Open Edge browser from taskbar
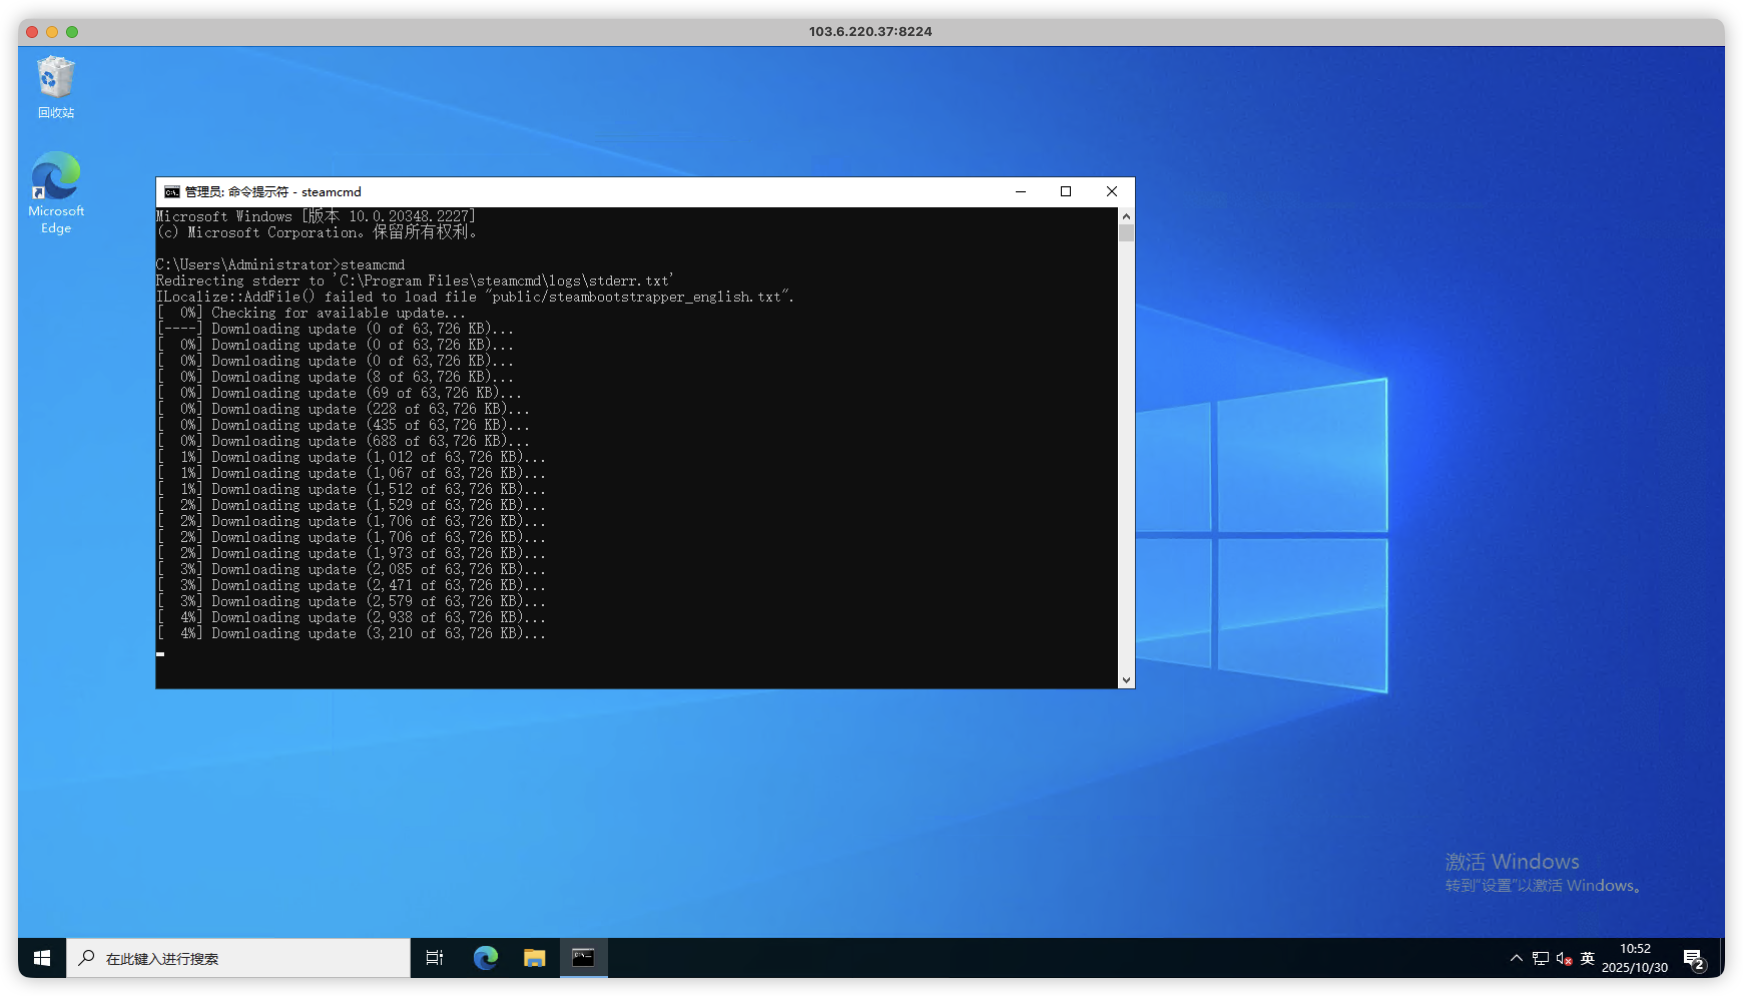This screenshot has height=996, width=1743. pos(486,958)
